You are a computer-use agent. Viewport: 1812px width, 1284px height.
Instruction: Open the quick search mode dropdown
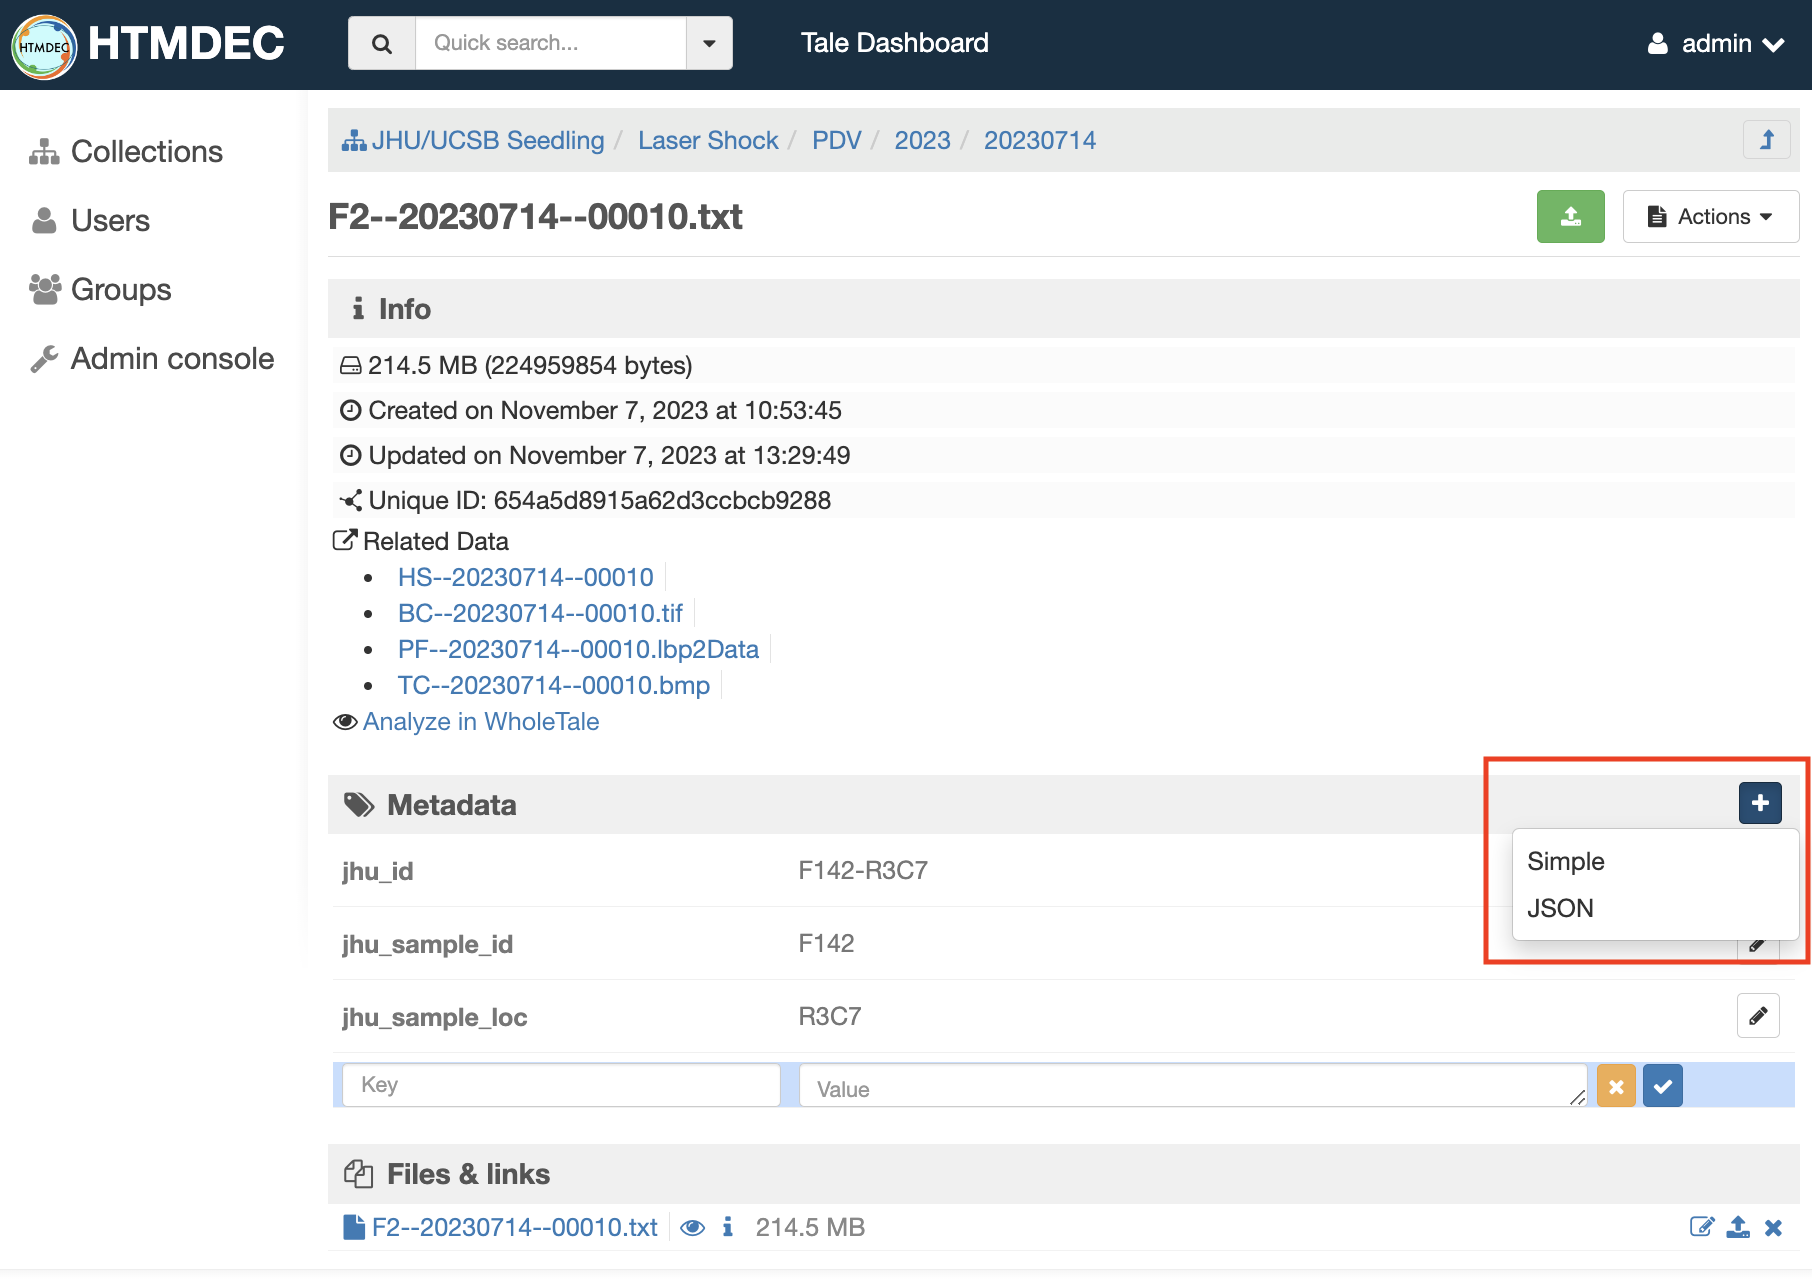tap(709, 43)
